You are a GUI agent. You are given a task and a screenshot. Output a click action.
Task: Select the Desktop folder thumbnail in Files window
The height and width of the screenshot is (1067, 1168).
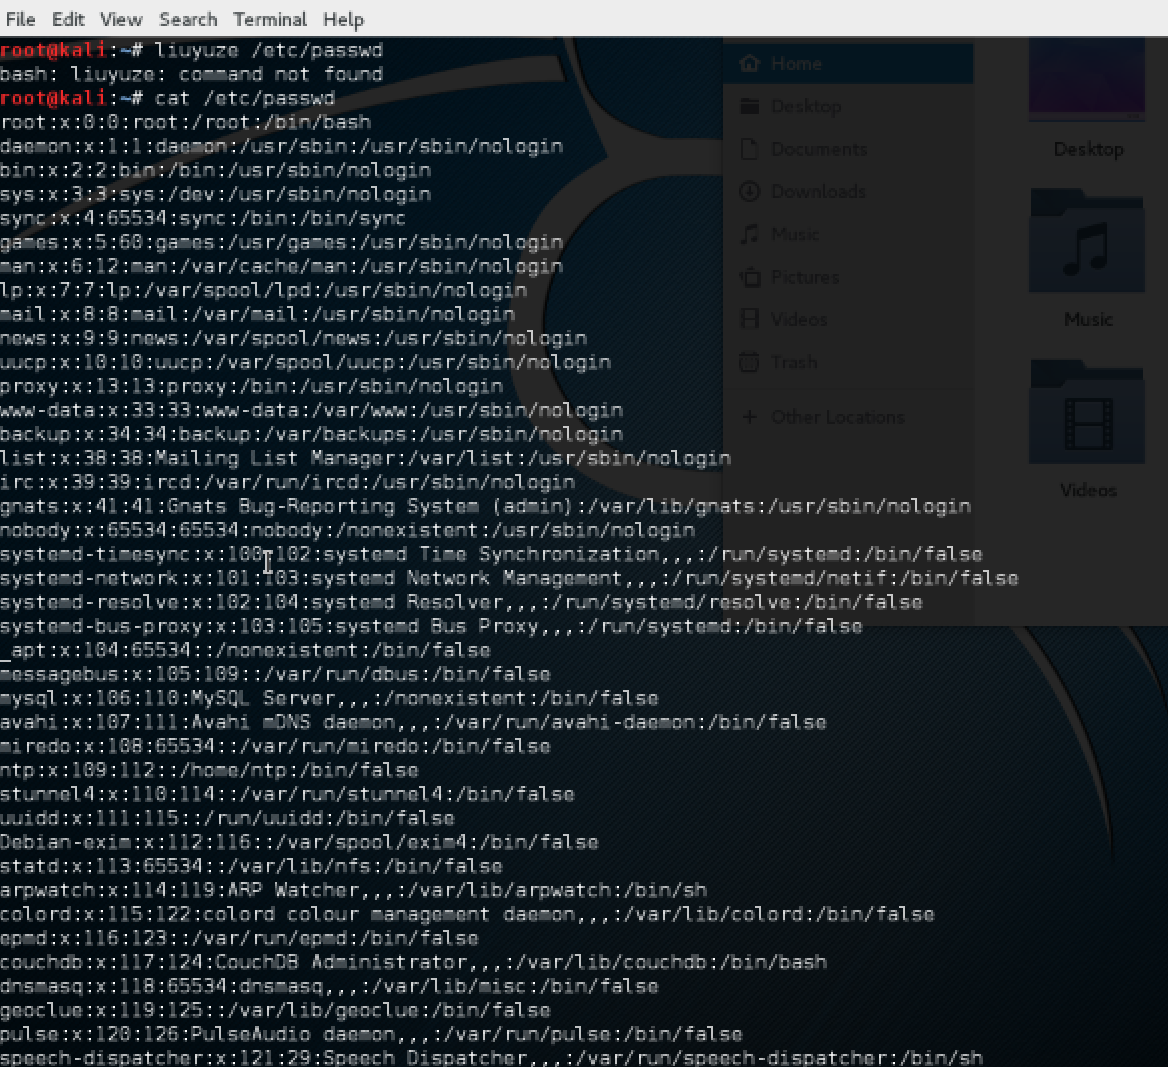click(x=1087, y=79)
